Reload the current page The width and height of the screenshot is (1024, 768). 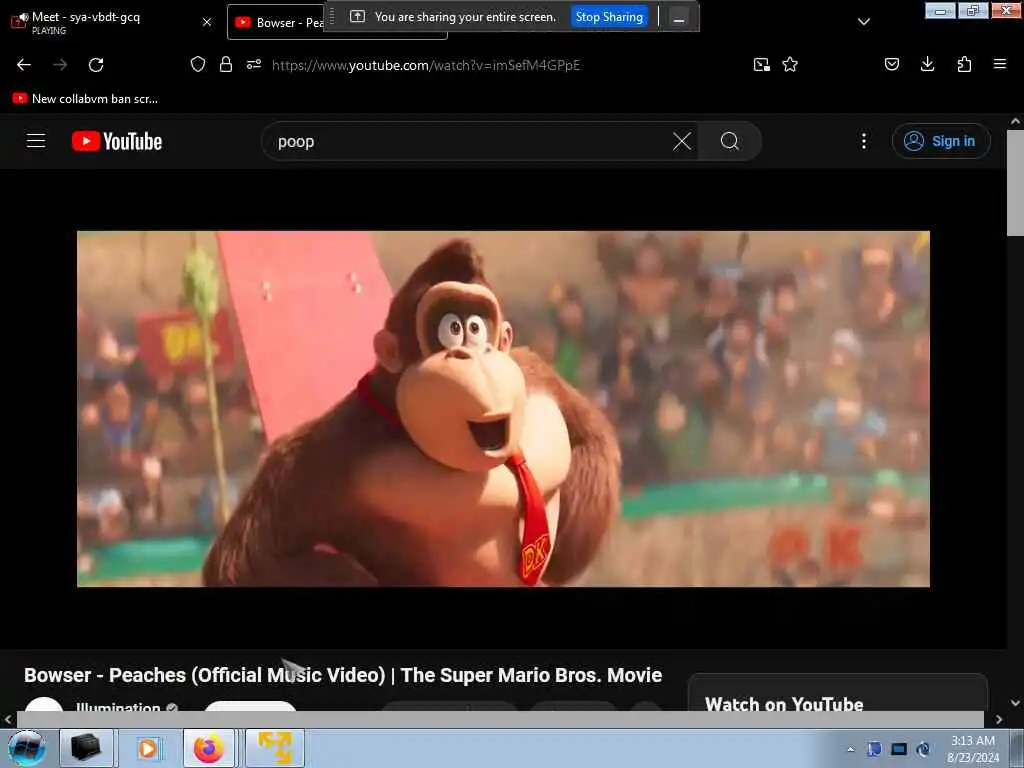96,65
